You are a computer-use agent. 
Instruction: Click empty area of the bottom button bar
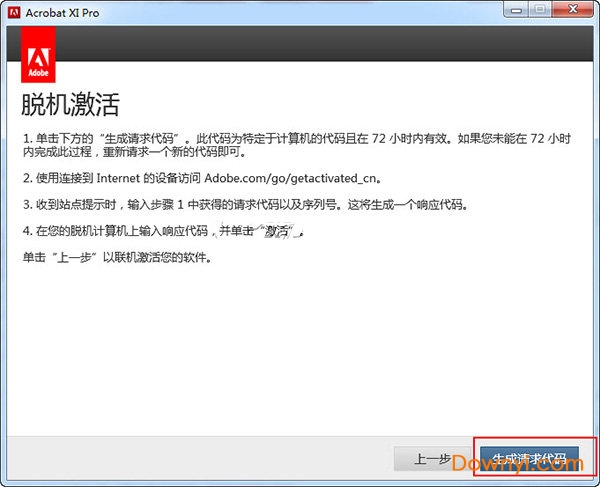[x=200, y=460]
